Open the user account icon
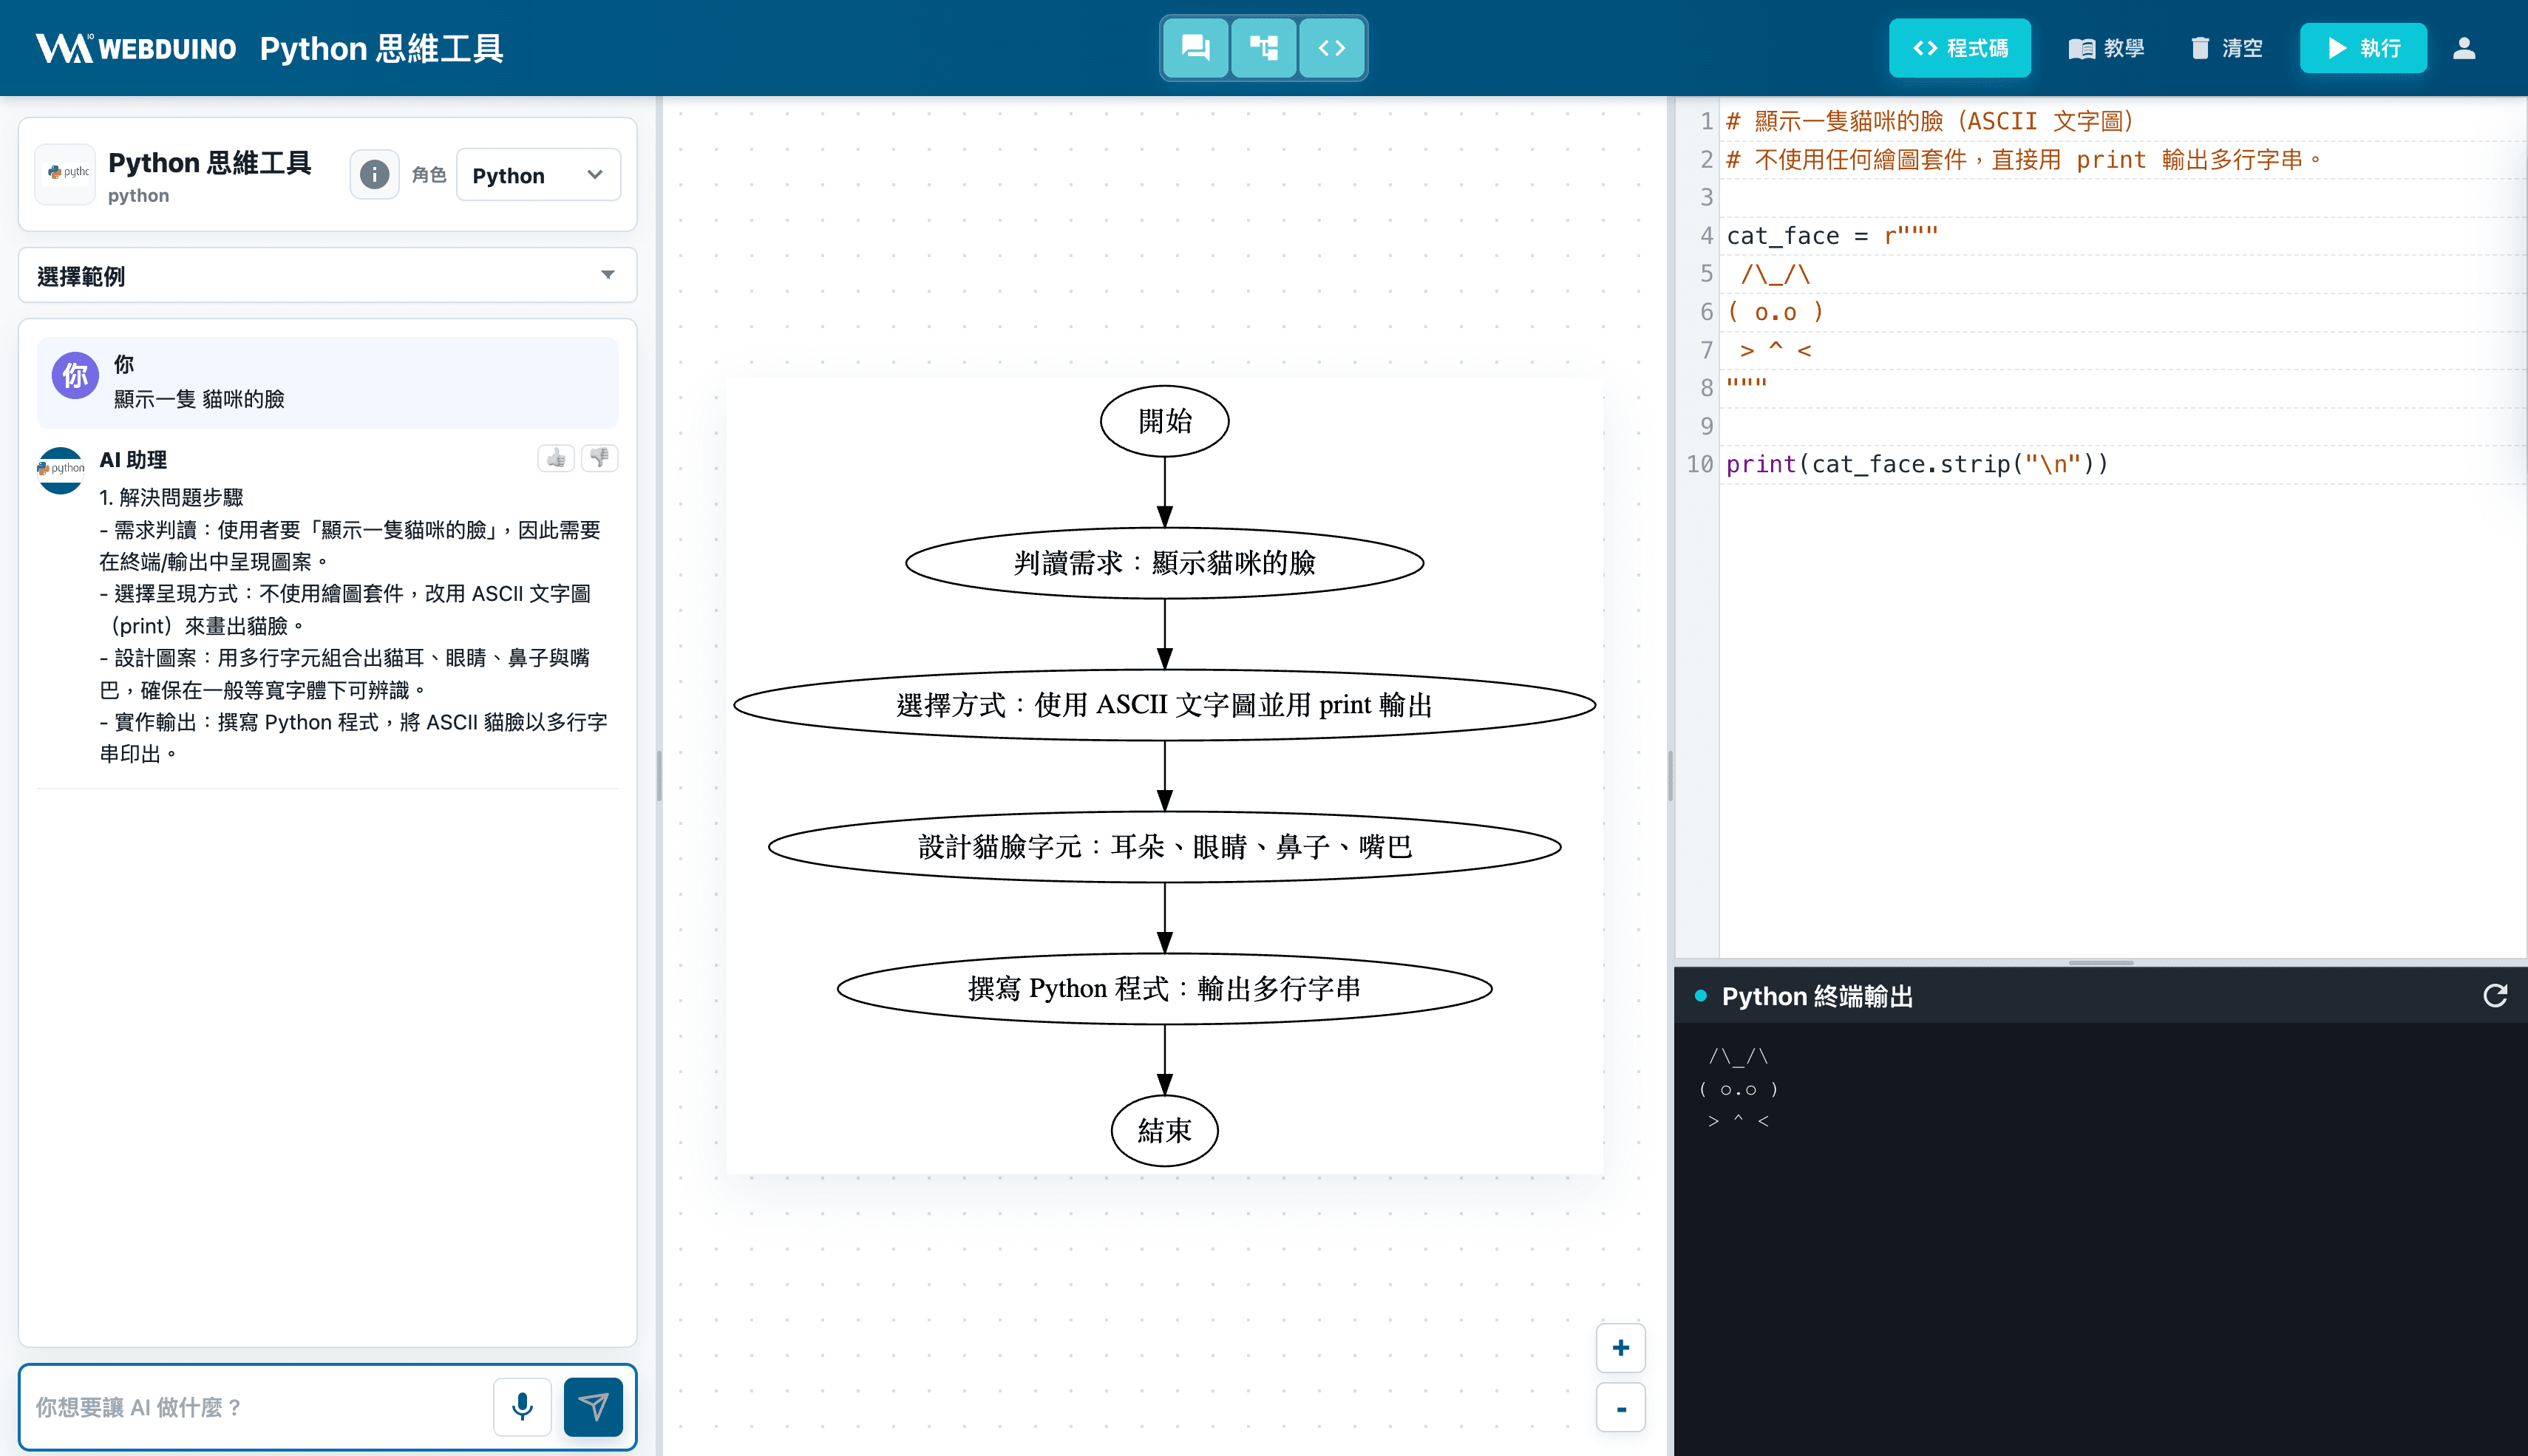 coord(2464,48)
